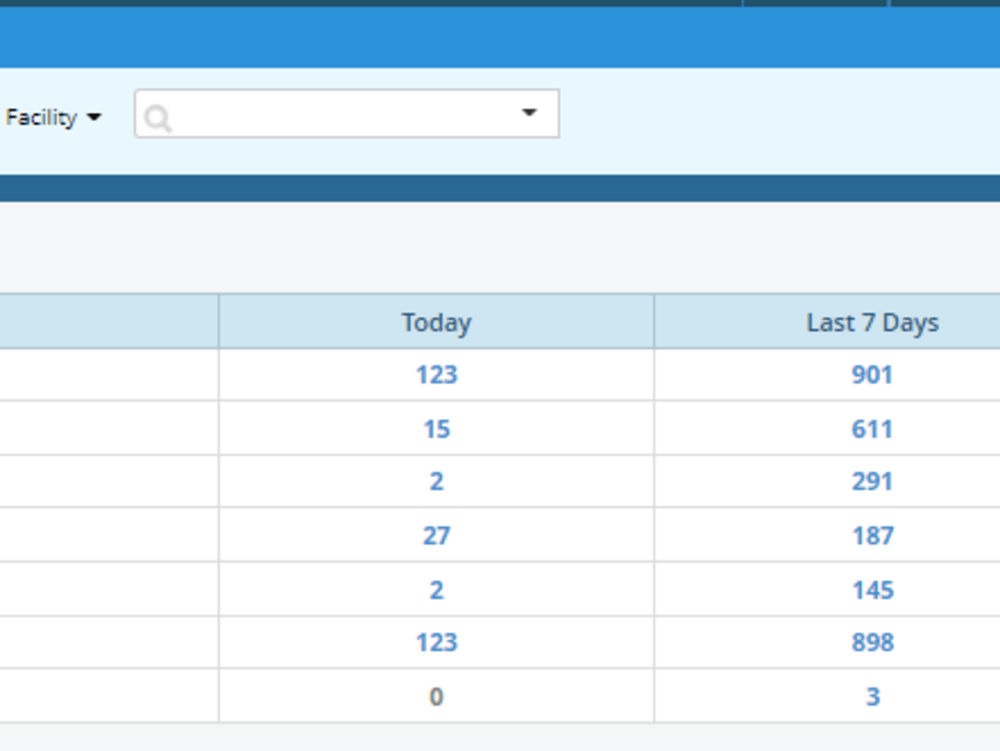Open the Today value 123 in first row

coord(436,375)
